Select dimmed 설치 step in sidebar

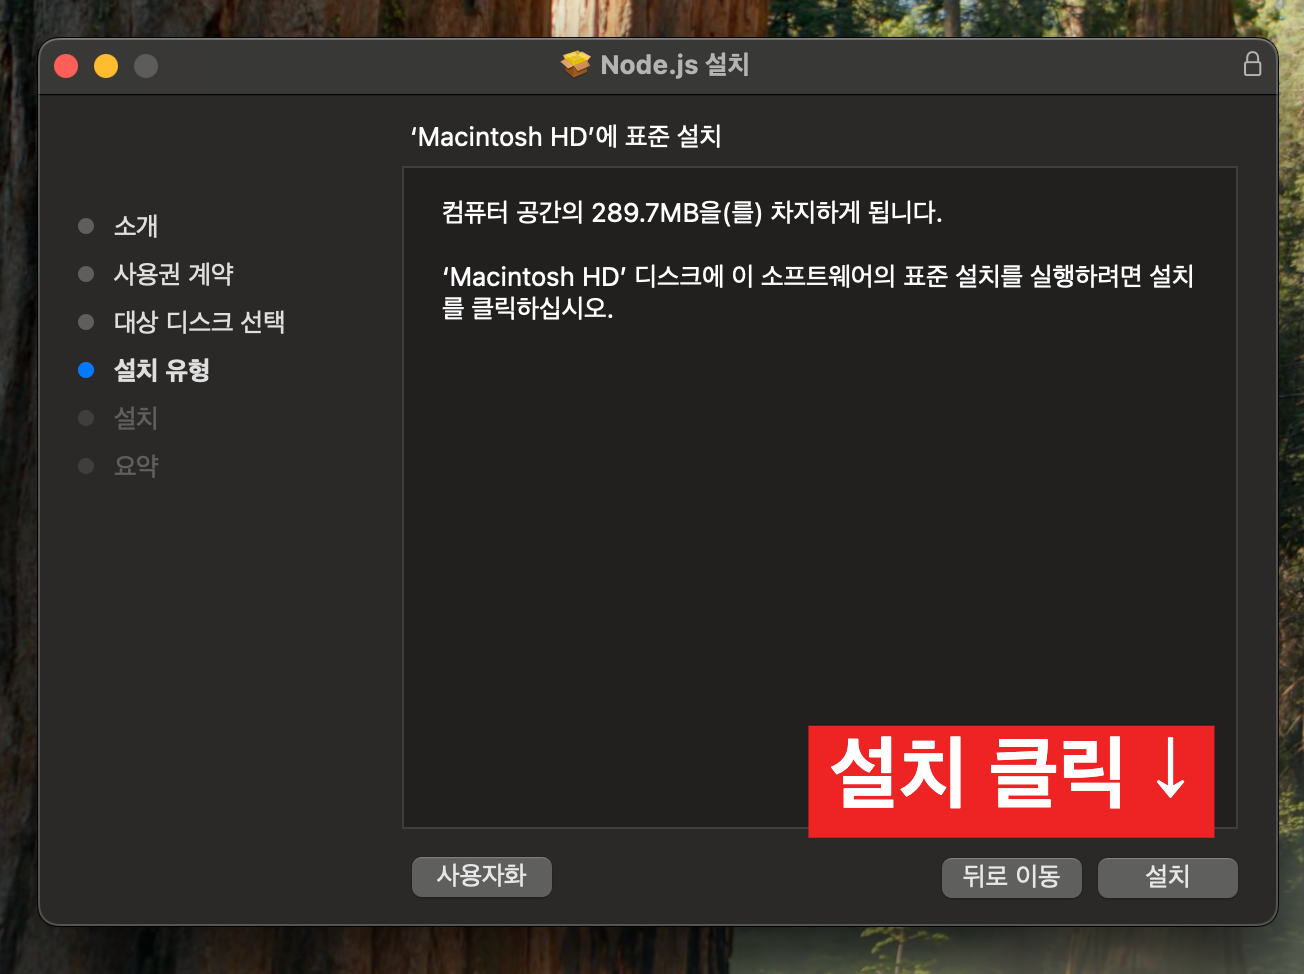point(136,418)
